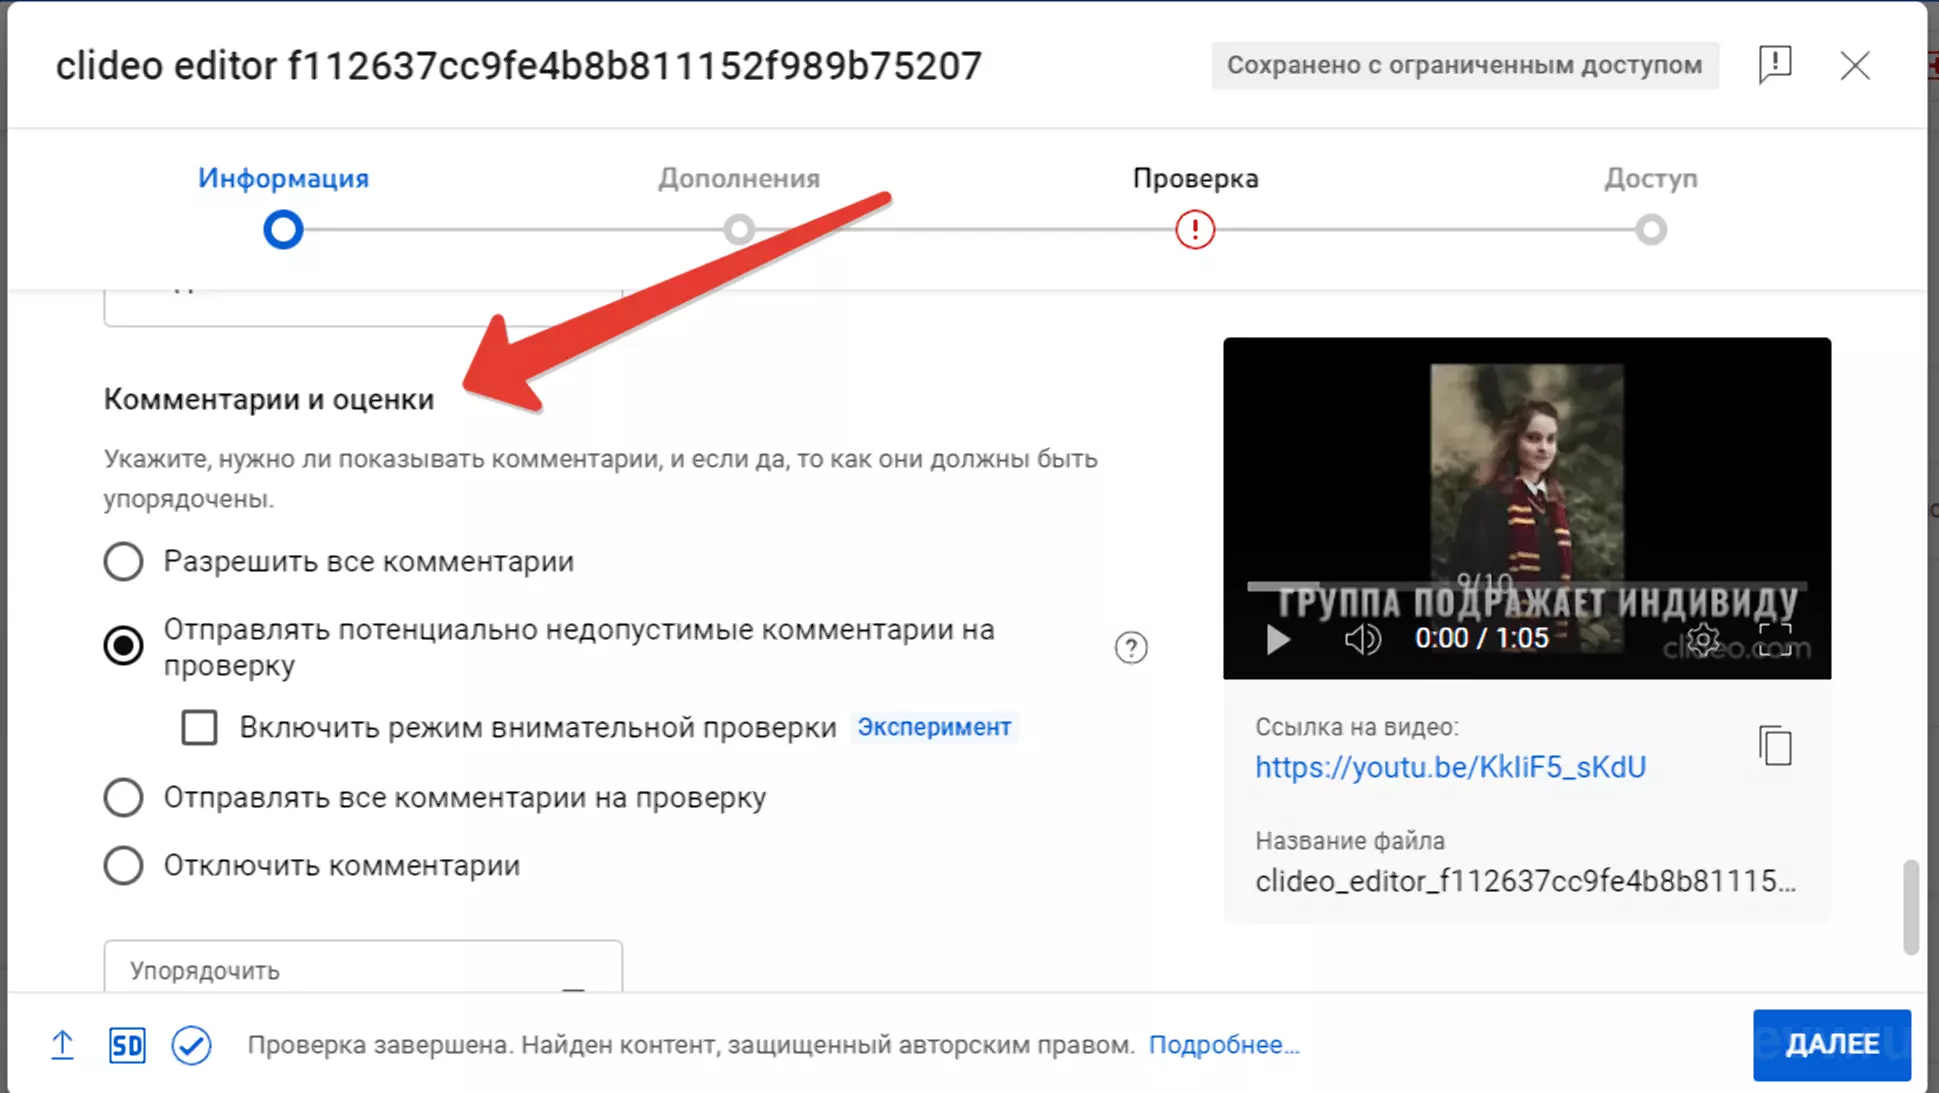Click the blue 'ДАЛЕЕ' button
This screenshot has height=1093, width=1939.
coord(1831,1045)
